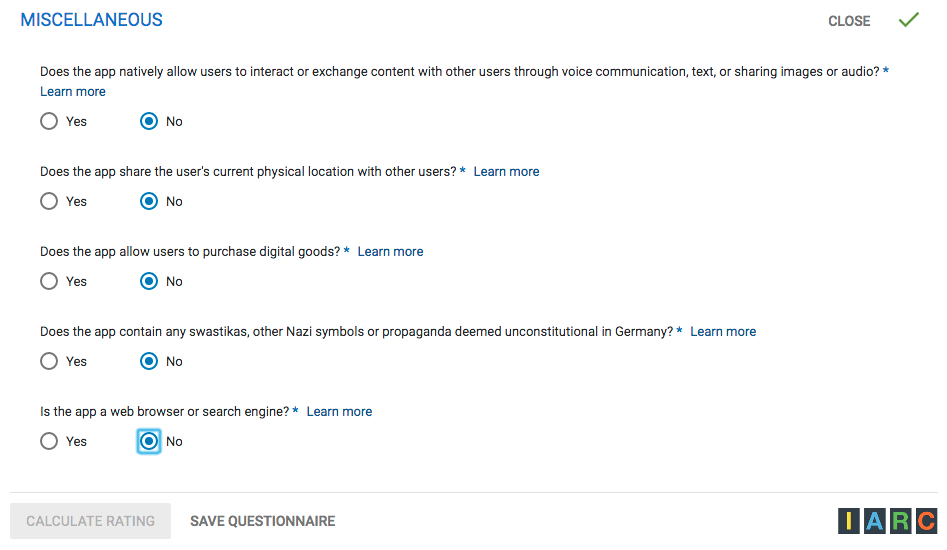
Task: Choose No for sharing physical location
Action: pos(149,201)
